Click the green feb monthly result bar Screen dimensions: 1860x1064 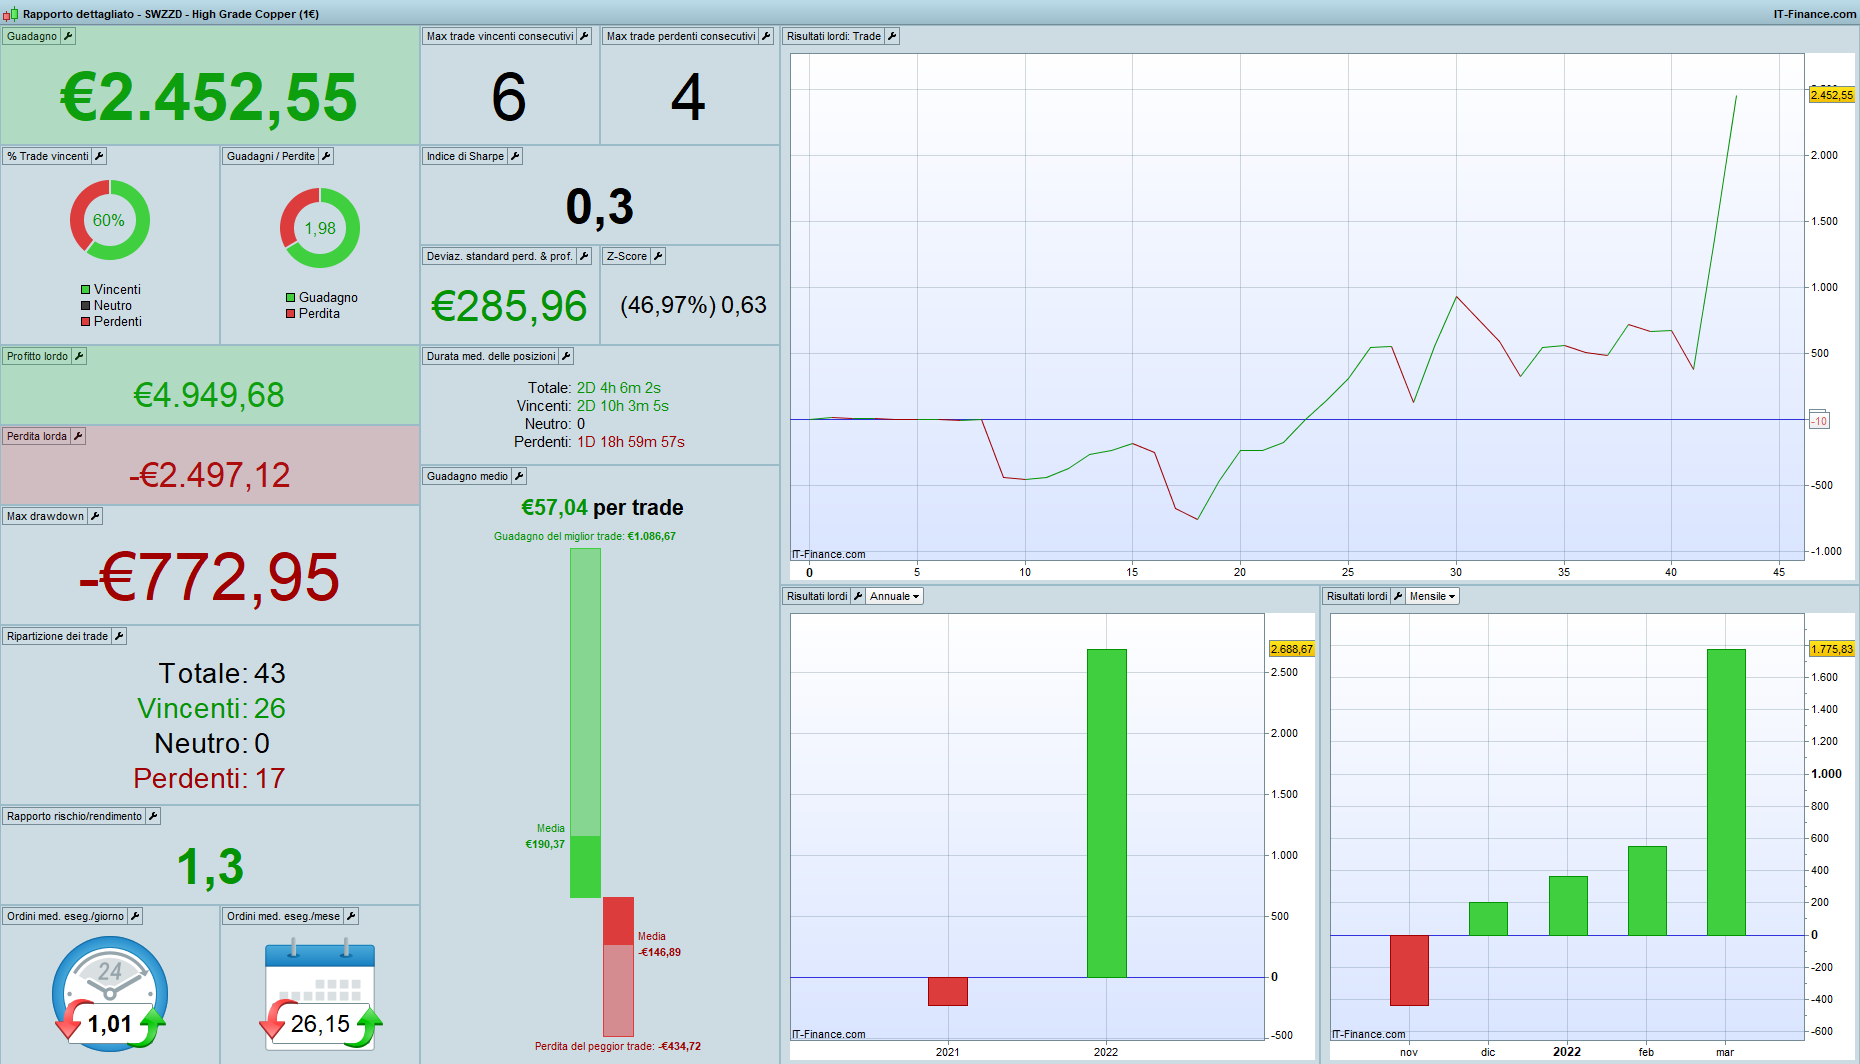(1647, 890)
